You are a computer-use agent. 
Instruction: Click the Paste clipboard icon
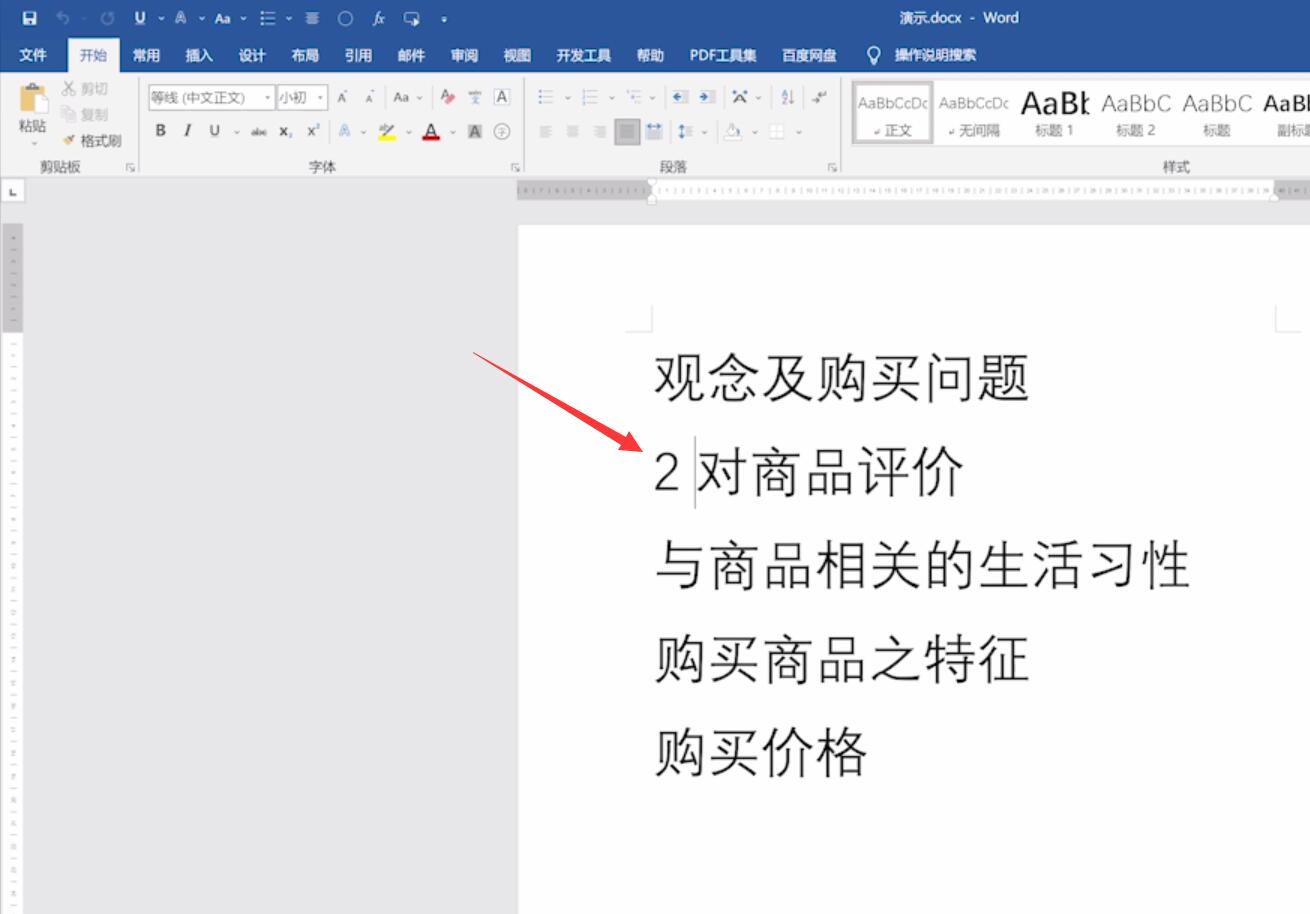pos(32,100)
